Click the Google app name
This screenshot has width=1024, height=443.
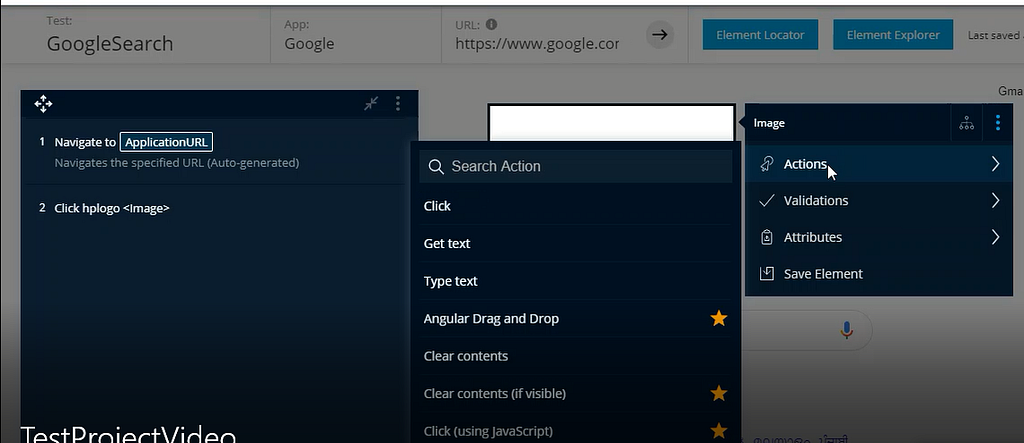309,44
